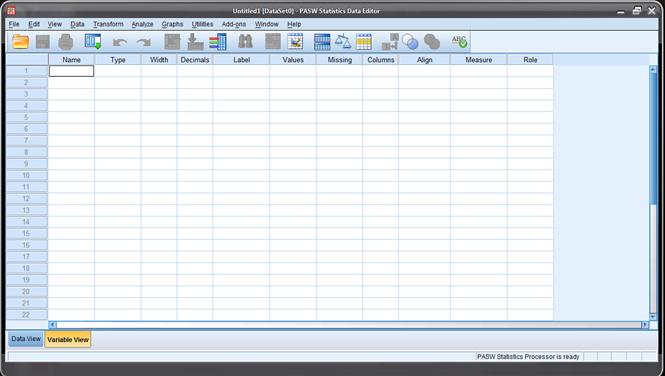Click the Go to case icon
The height and width of the screenshot is (376, 665).
tap(172, 42)
